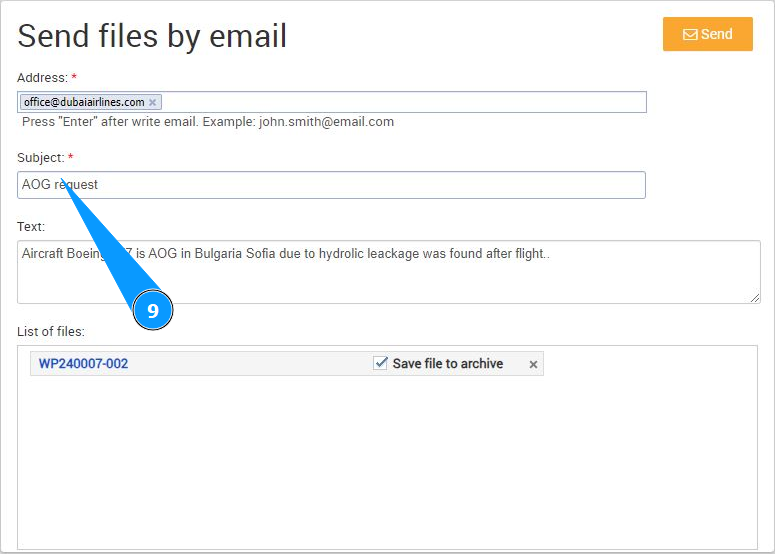This screenshot has width=775, height=554.
Task: Focus the Address input field
Action: (400, 102)
